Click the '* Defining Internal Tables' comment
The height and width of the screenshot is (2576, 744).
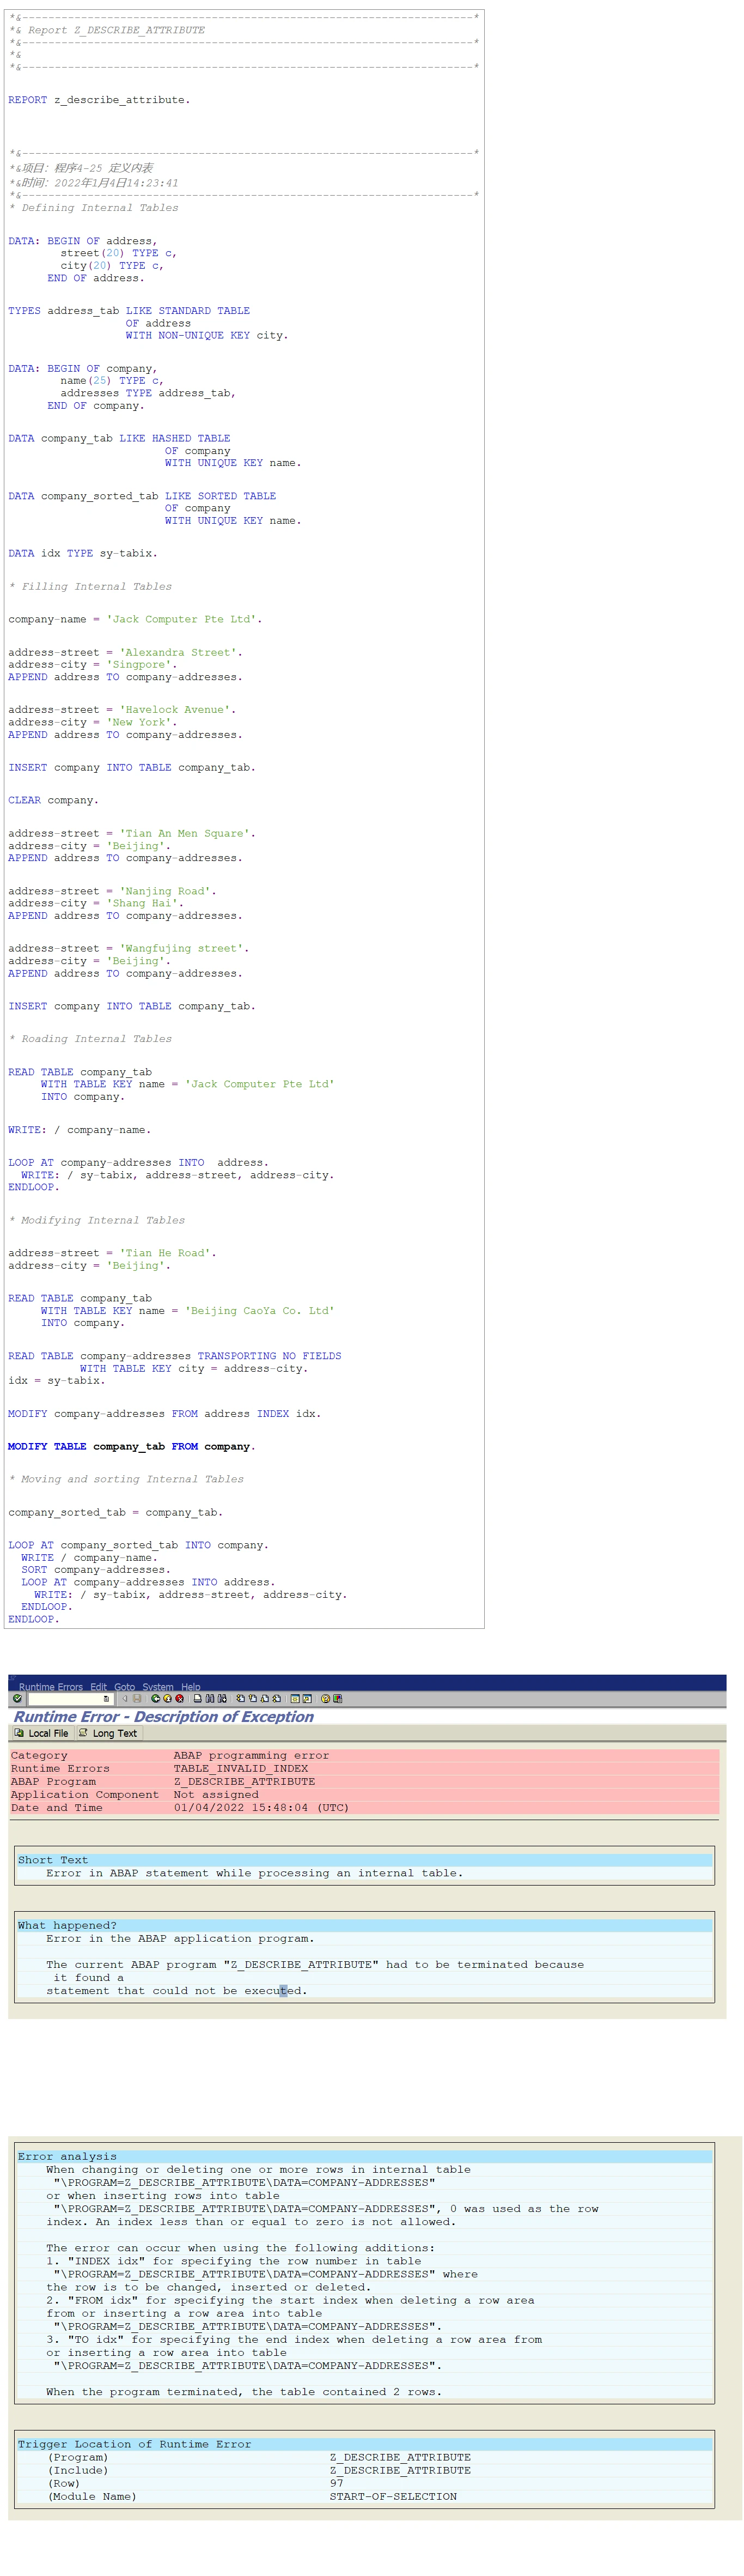pyautogui.click(x=93, y=208)
